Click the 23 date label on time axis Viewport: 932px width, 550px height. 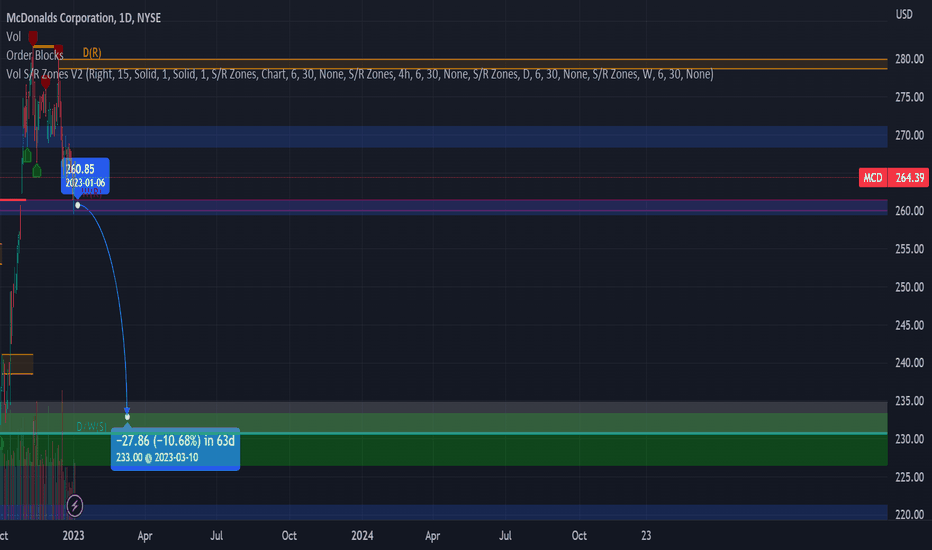click(646, 535)
